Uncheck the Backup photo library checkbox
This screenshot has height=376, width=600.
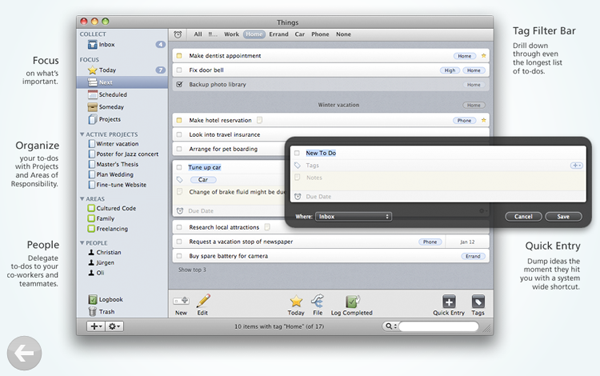tap(179, 85)
